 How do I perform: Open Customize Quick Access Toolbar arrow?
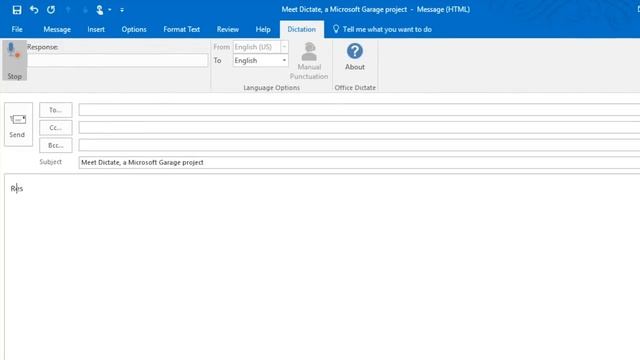[x=122, y=10]
